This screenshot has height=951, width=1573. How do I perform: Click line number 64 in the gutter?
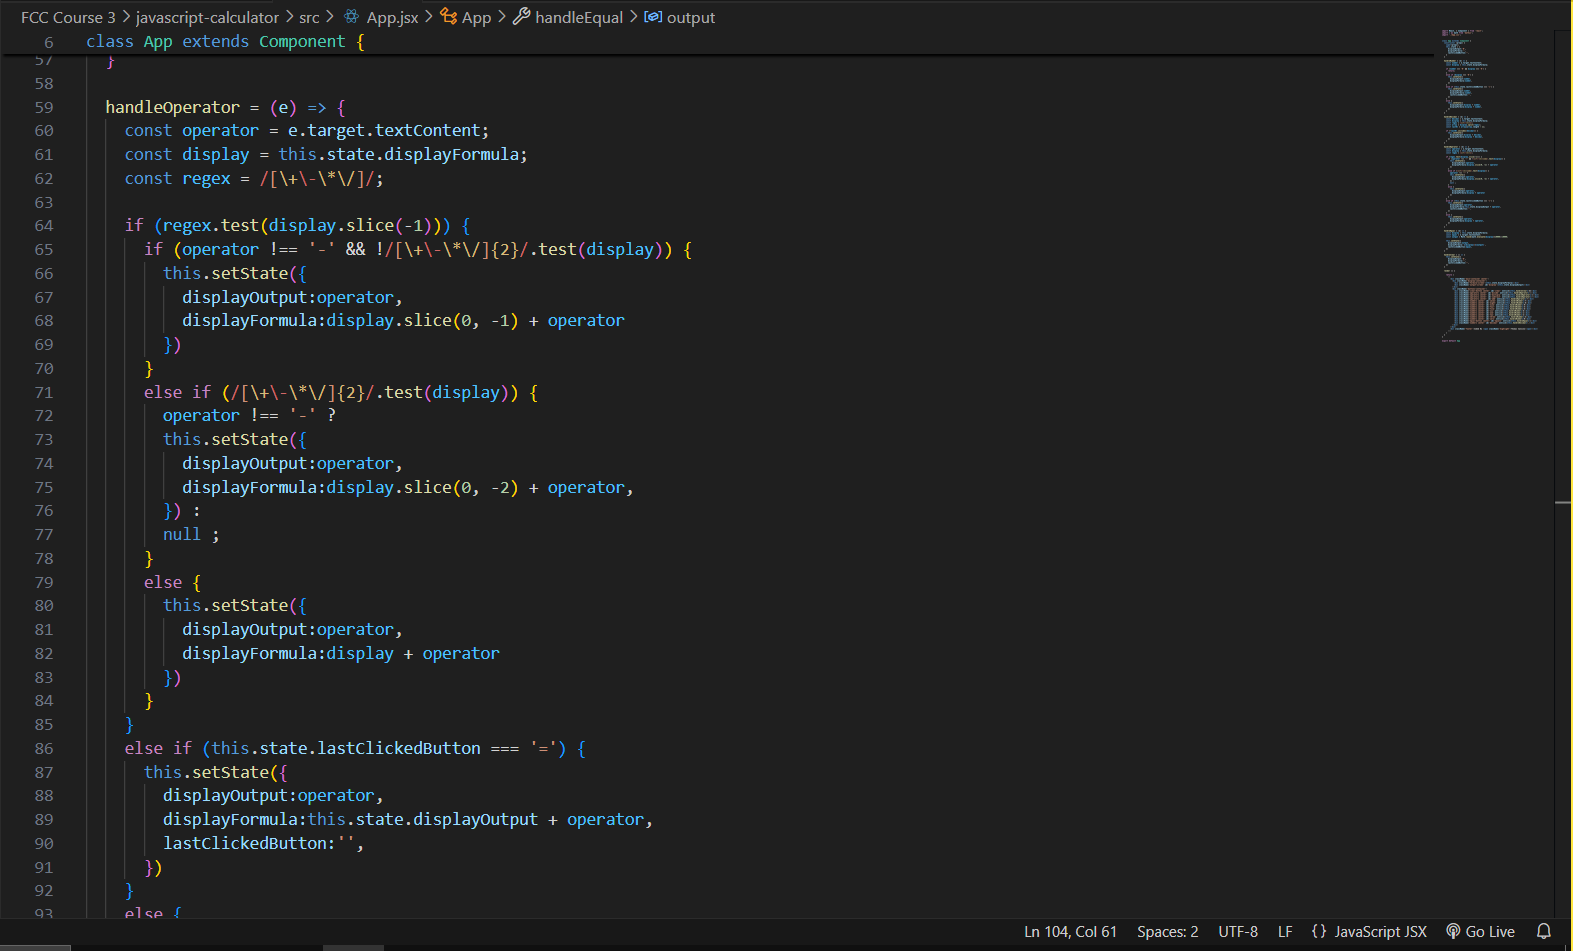(x=44, y=226)
